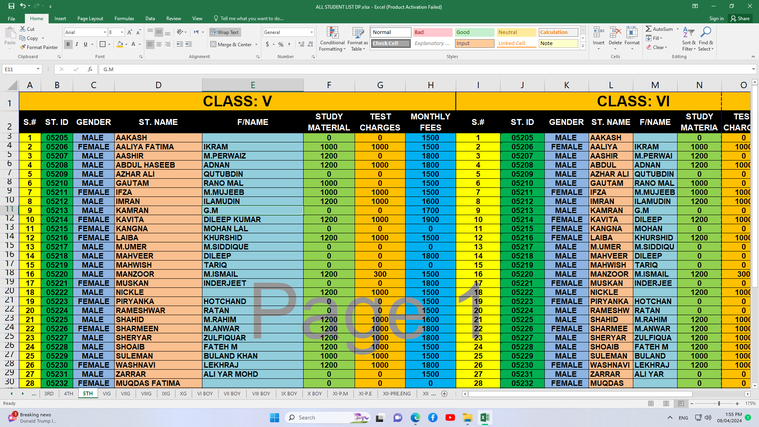This screenshot has height=427, width=759.
Task: Click the Cut scissors icon
Action: point(22,29)
